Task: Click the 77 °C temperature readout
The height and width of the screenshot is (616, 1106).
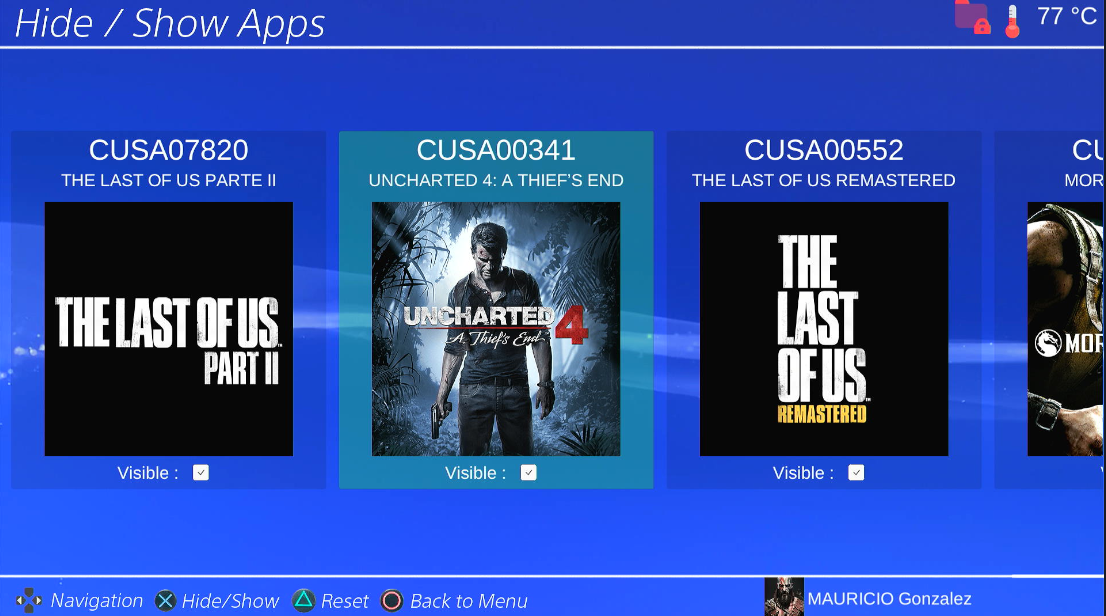Action: 1066,17
